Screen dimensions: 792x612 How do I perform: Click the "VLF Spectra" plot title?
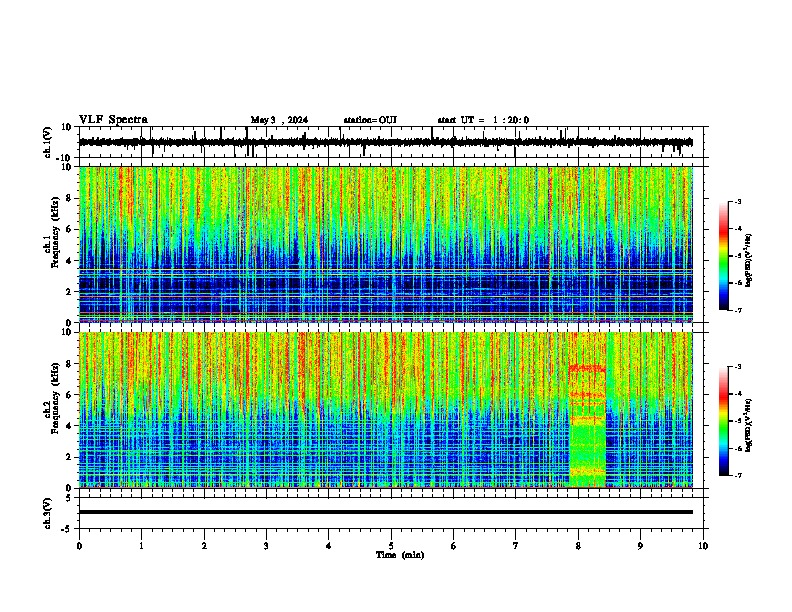pos(113,120)
